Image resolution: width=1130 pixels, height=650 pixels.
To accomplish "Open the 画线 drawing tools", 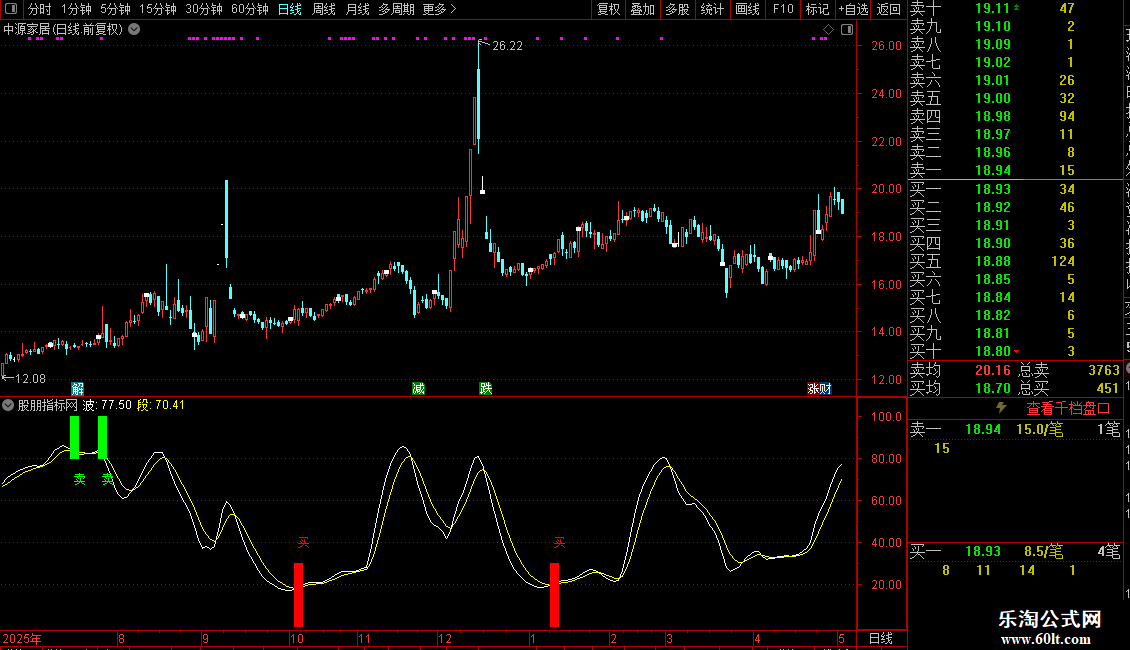I will [x=747, y=9].
